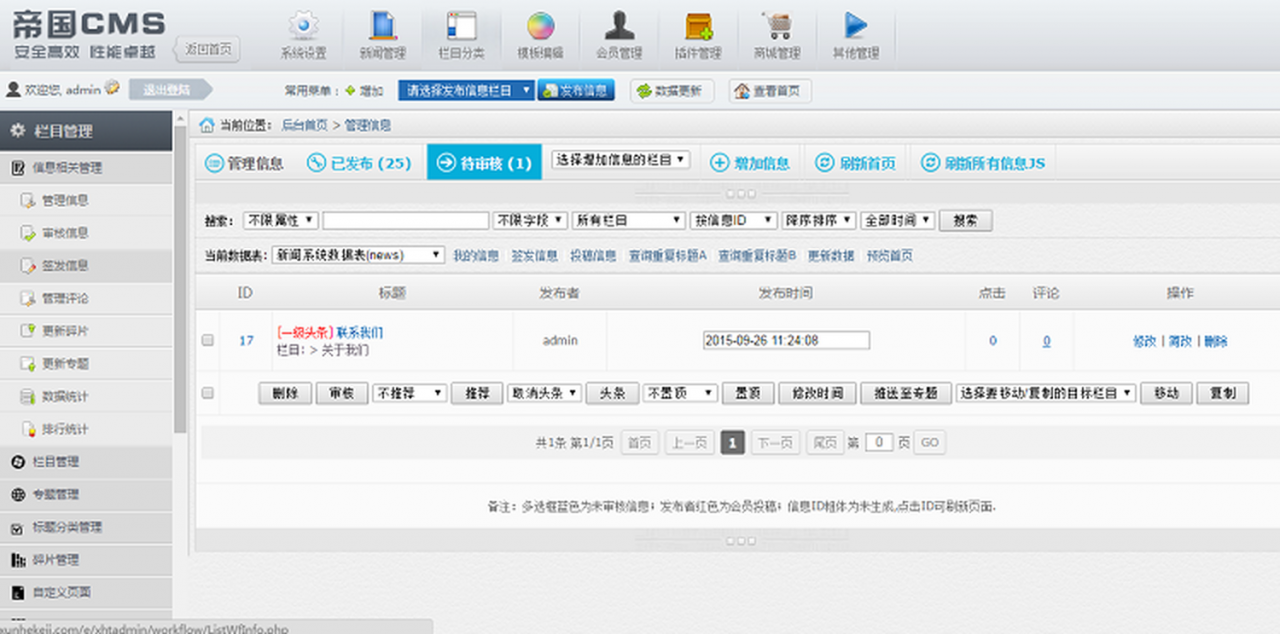
Task: Click the 删除 link in row 17
Action: pyautogui.click(x=1216, y=341)
